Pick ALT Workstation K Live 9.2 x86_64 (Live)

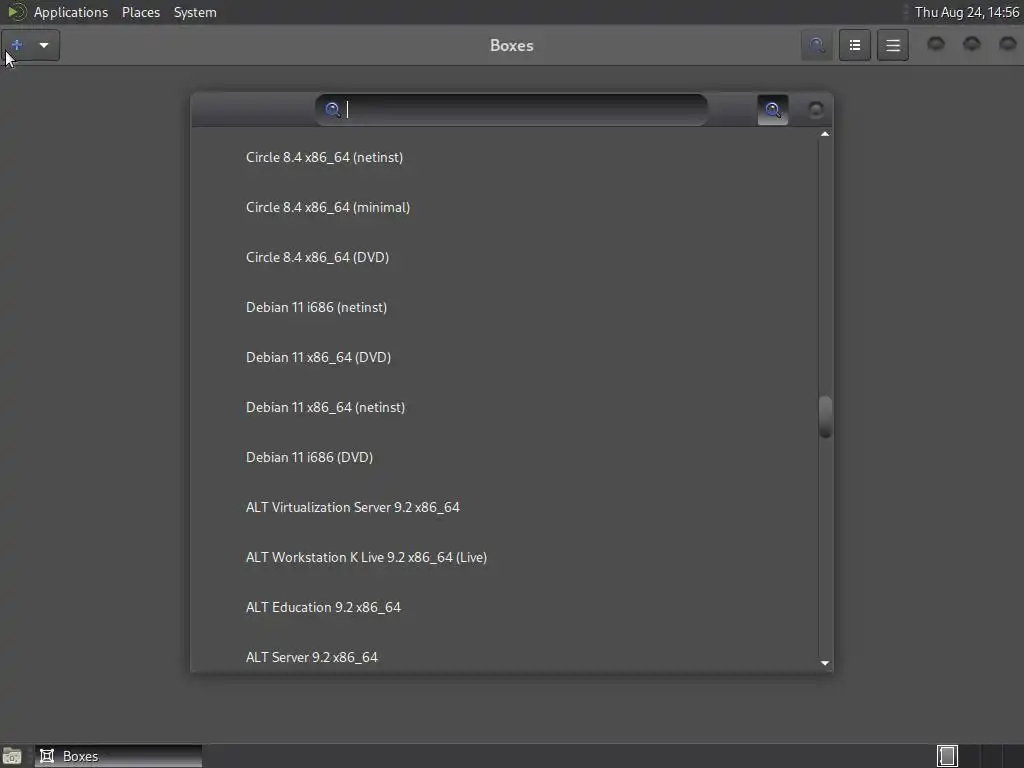coord(504,557)
